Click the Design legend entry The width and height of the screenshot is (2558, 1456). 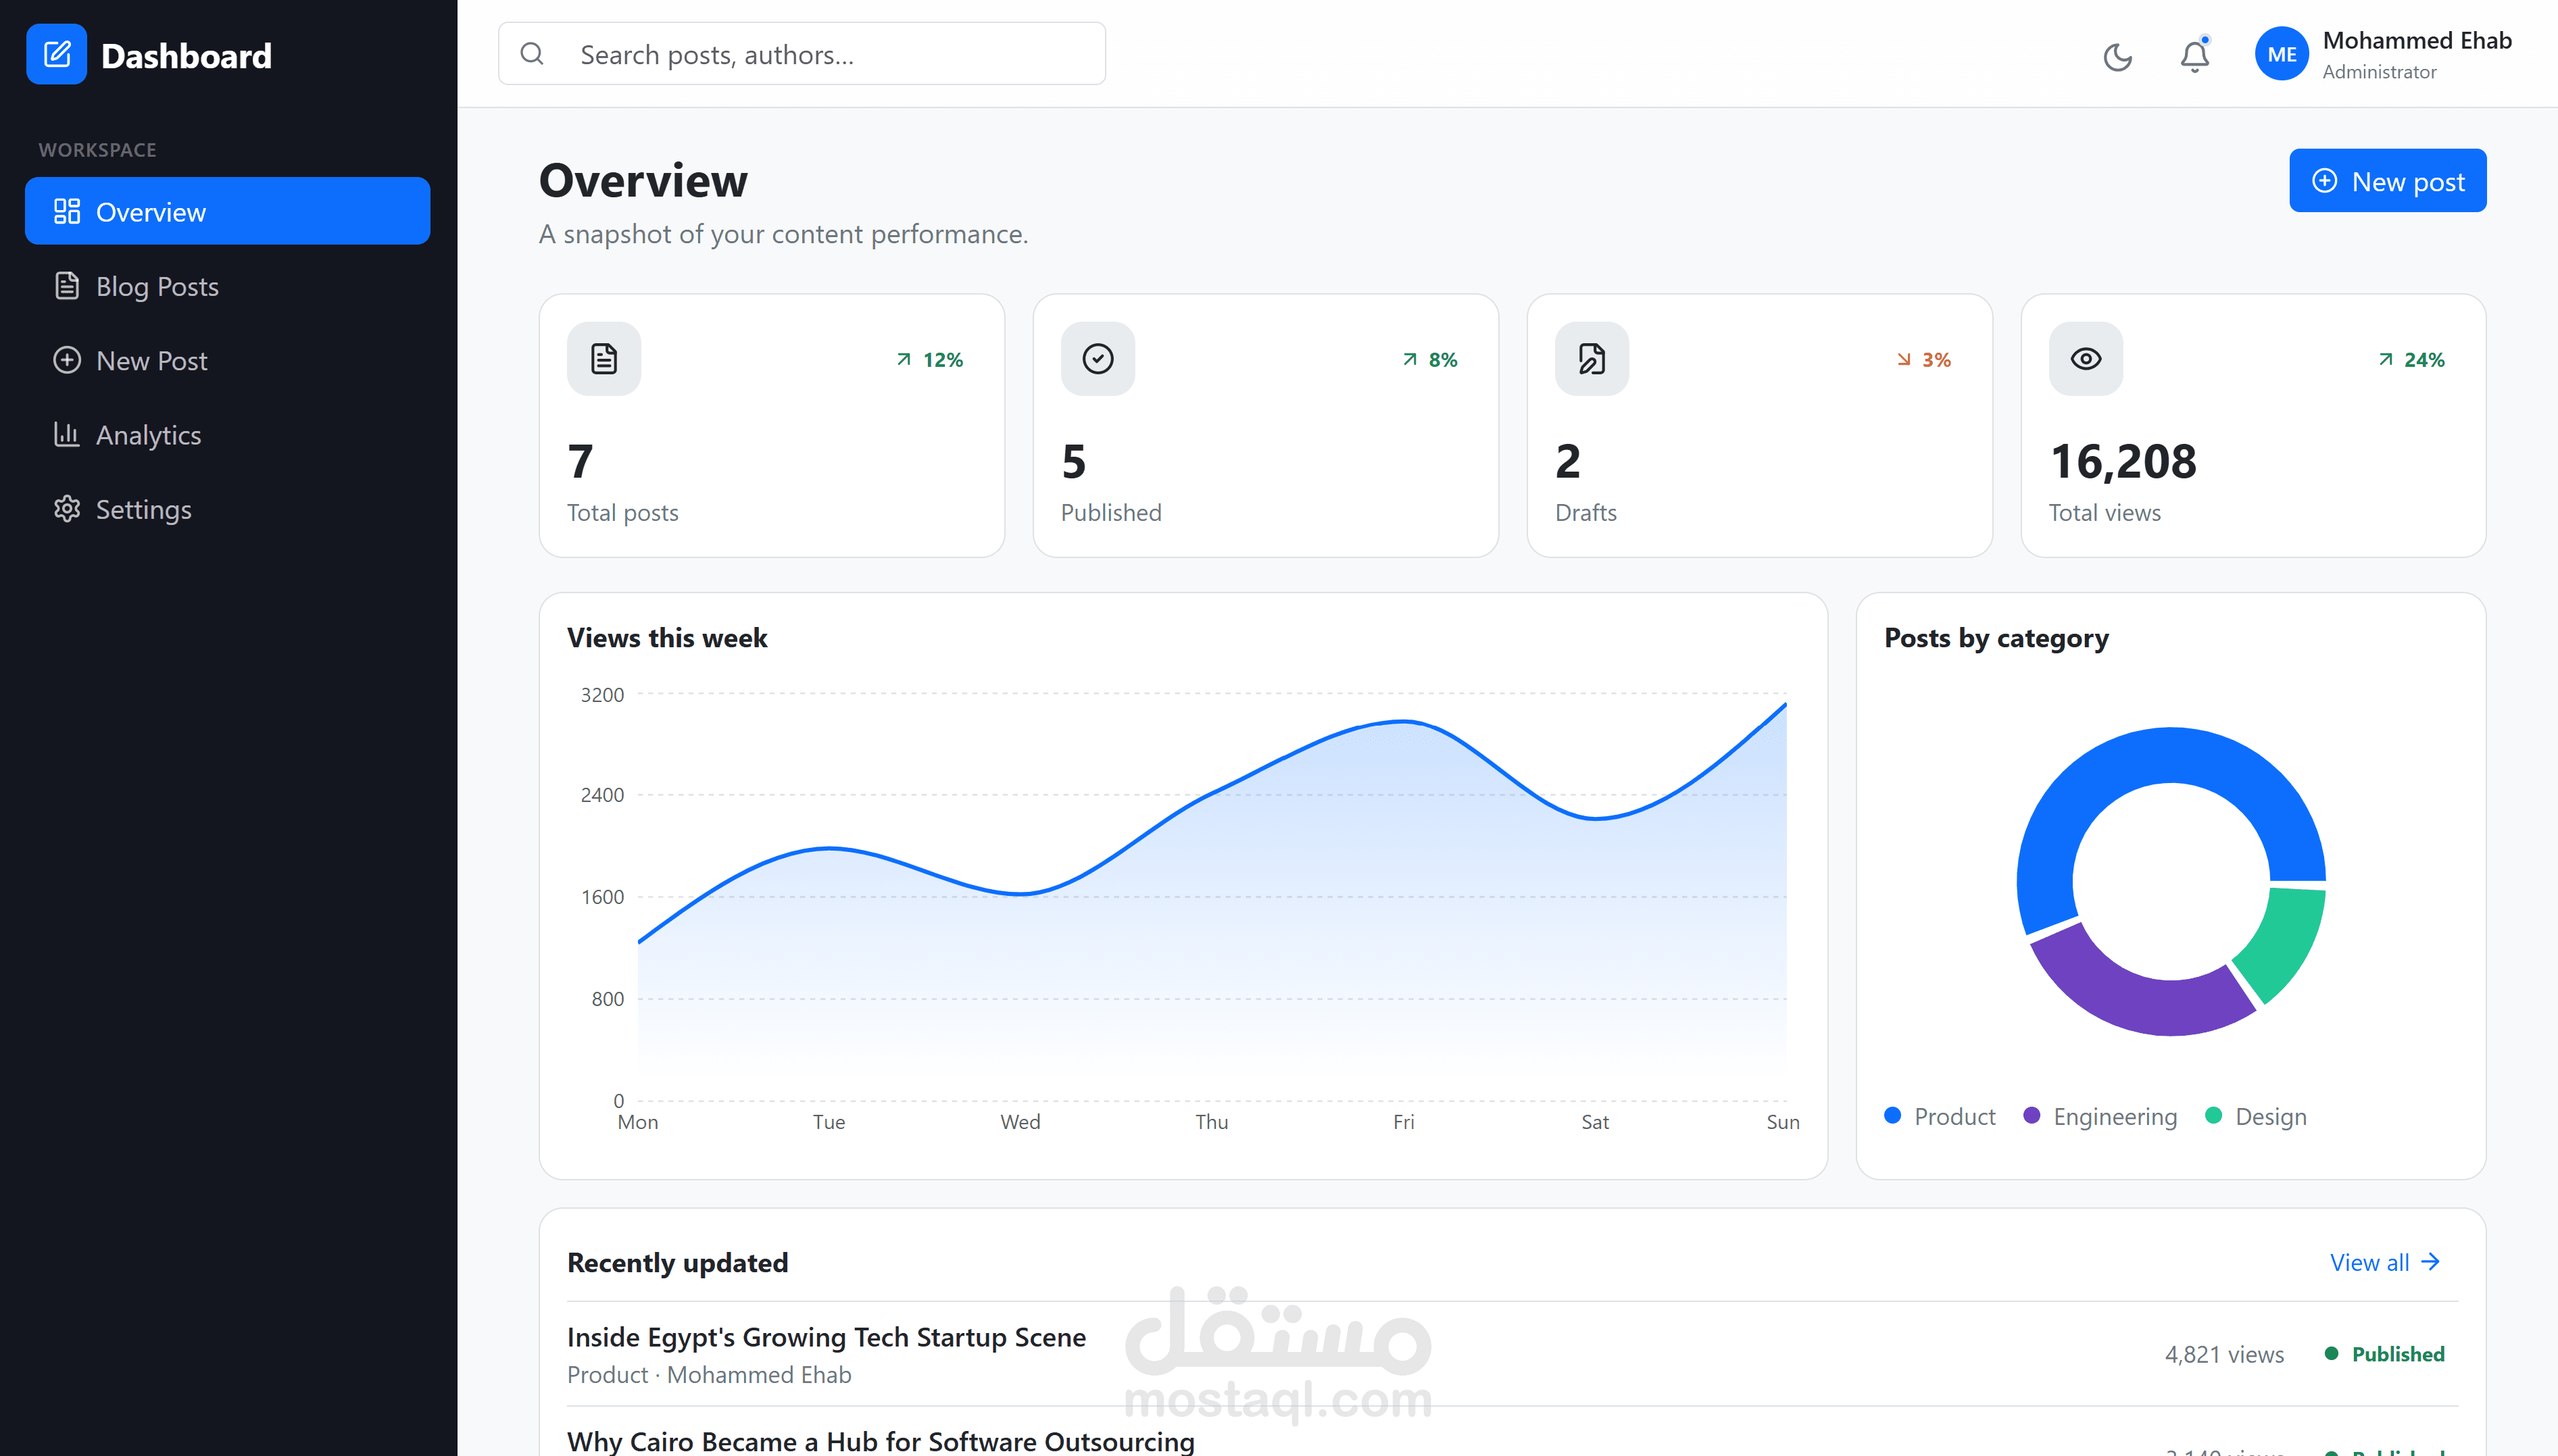(2256, 1116)
